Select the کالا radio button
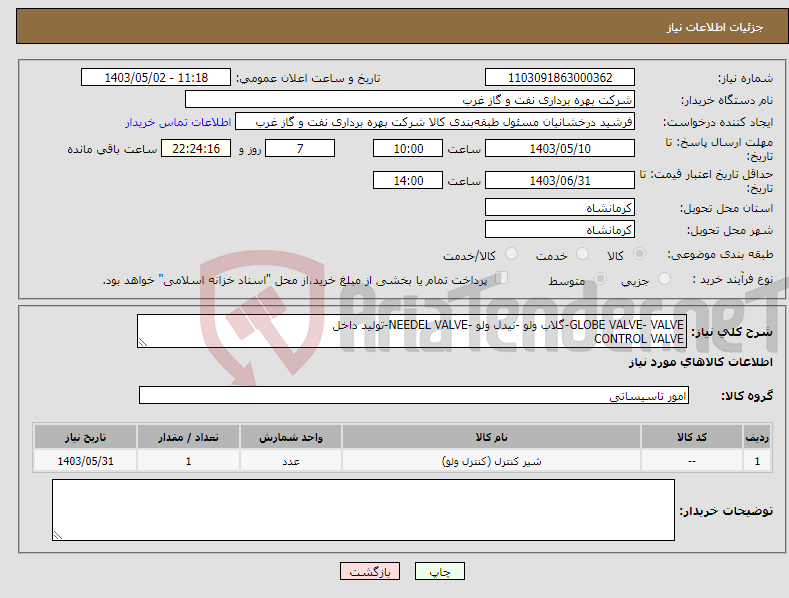Image resolution: width=789 pixels, height=598 pixels. (639, 254)
